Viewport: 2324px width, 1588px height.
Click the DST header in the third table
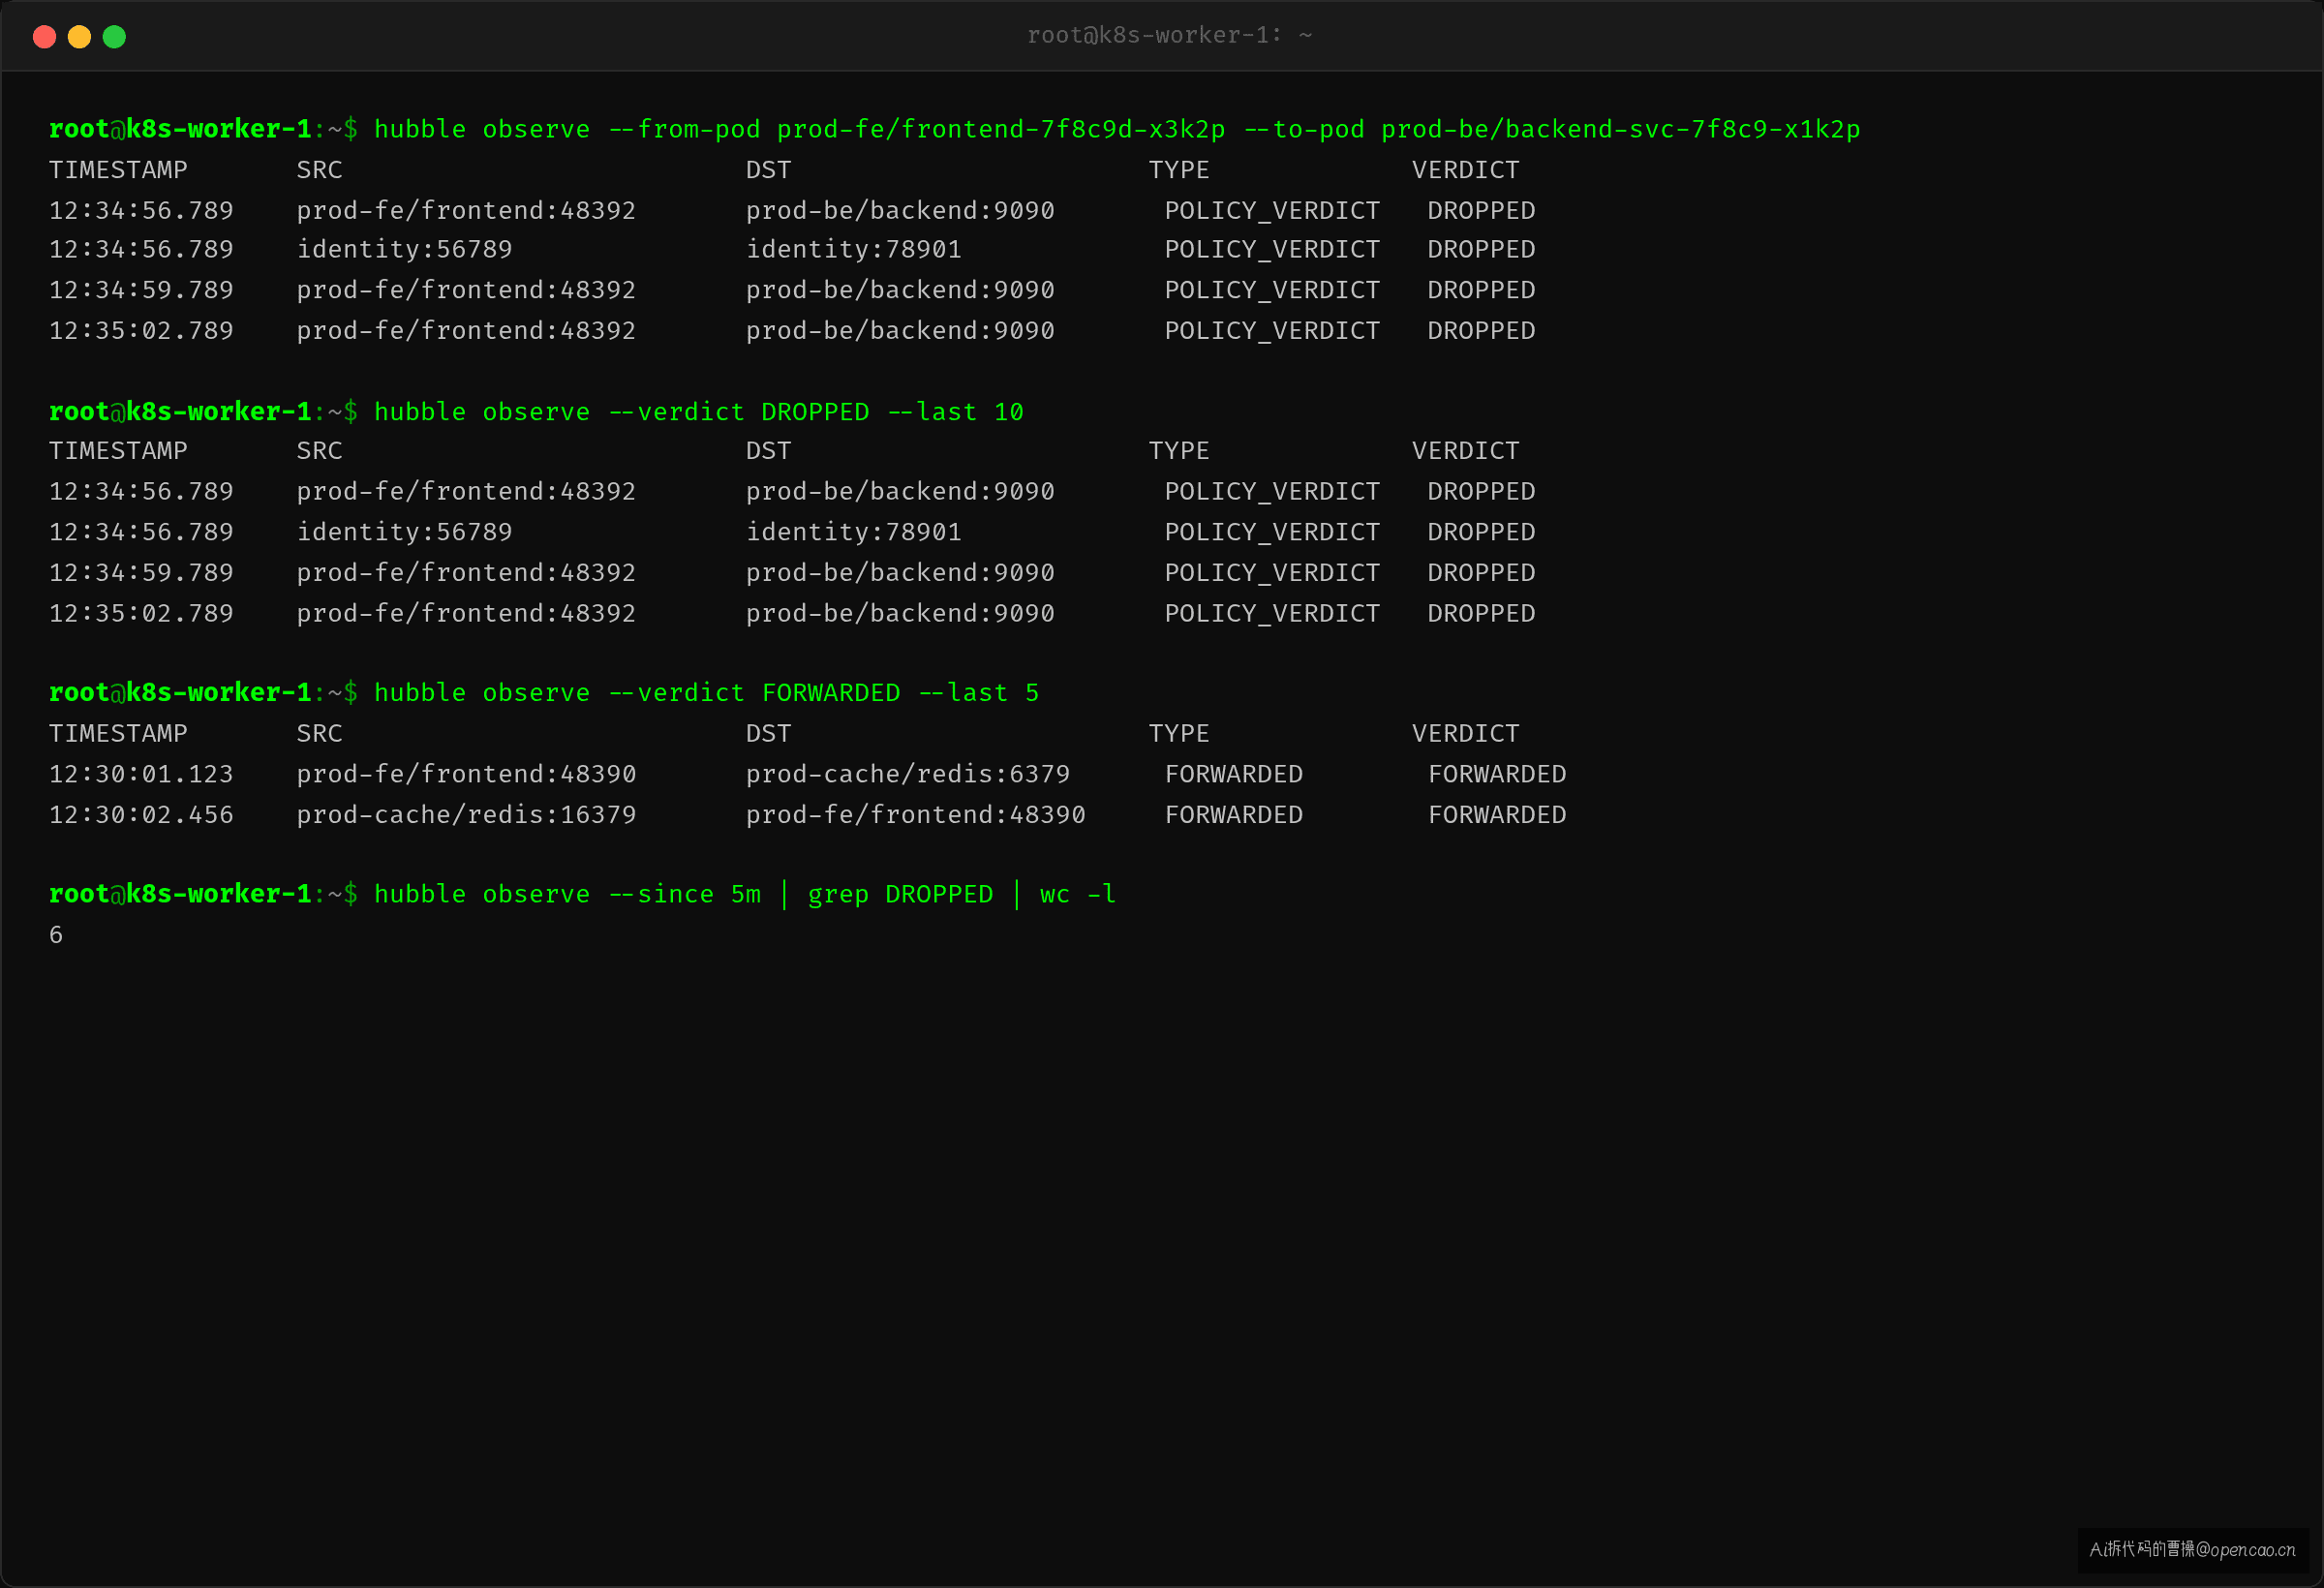[x=768, y=734]
